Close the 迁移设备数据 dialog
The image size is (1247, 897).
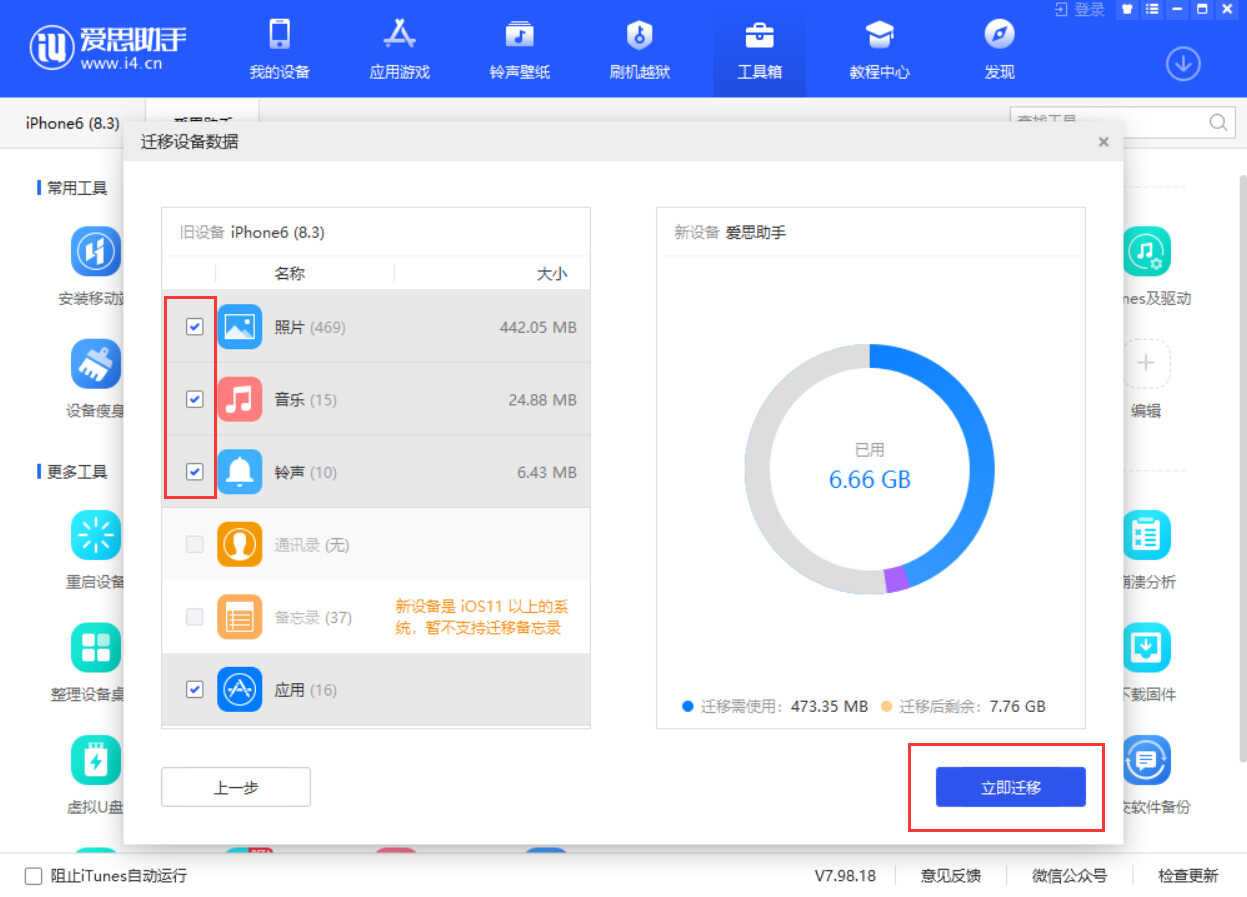1103,142
